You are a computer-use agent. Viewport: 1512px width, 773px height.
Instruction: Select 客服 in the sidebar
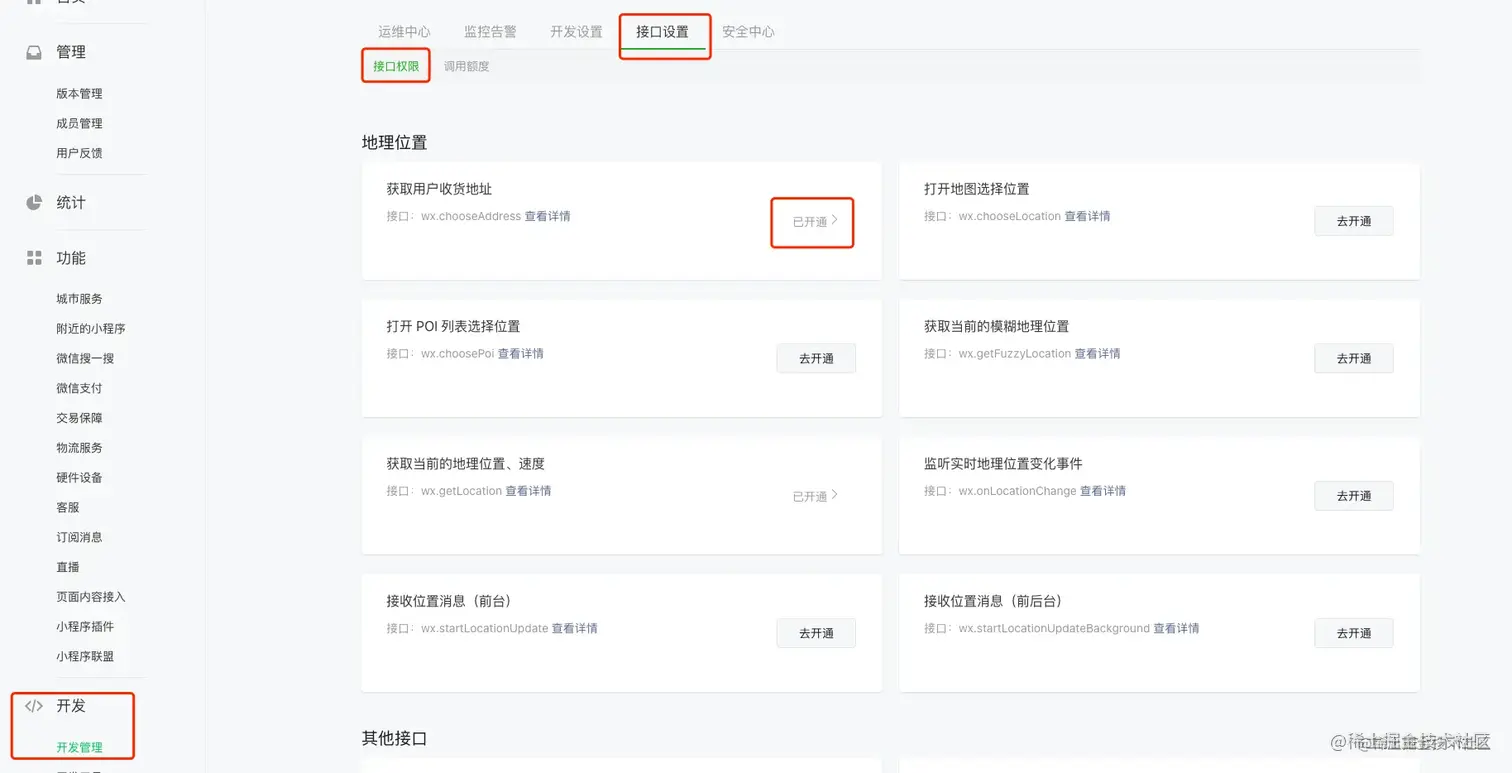[x=68, y=508]
